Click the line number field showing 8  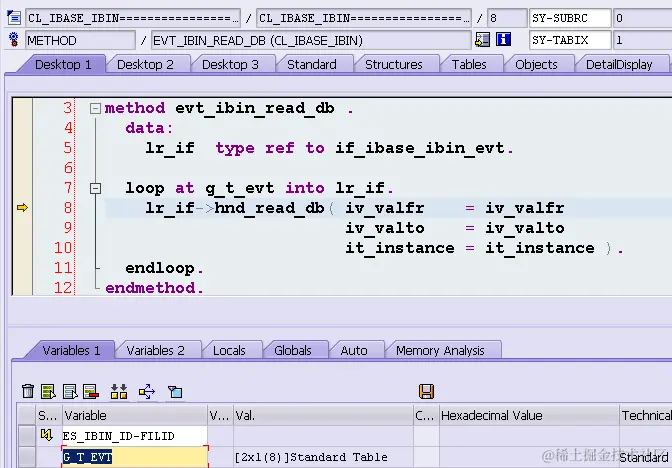[x=507, y=18]
